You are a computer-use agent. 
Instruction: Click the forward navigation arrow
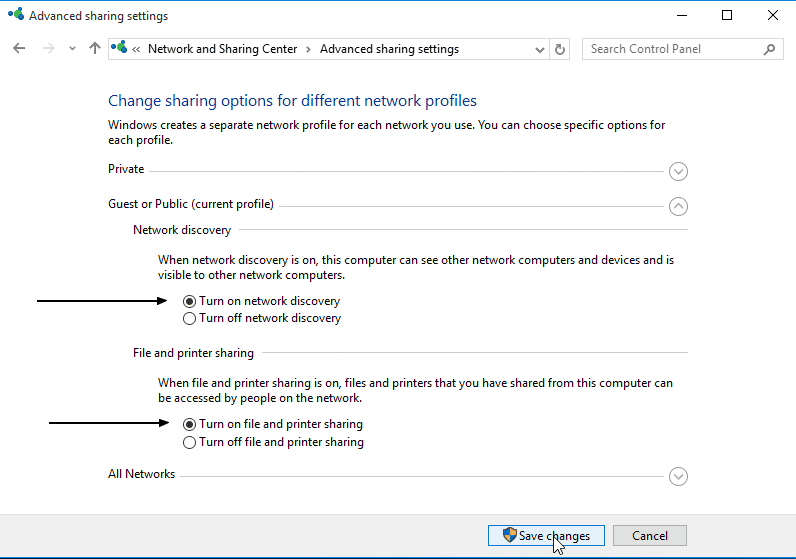(49, 49)
